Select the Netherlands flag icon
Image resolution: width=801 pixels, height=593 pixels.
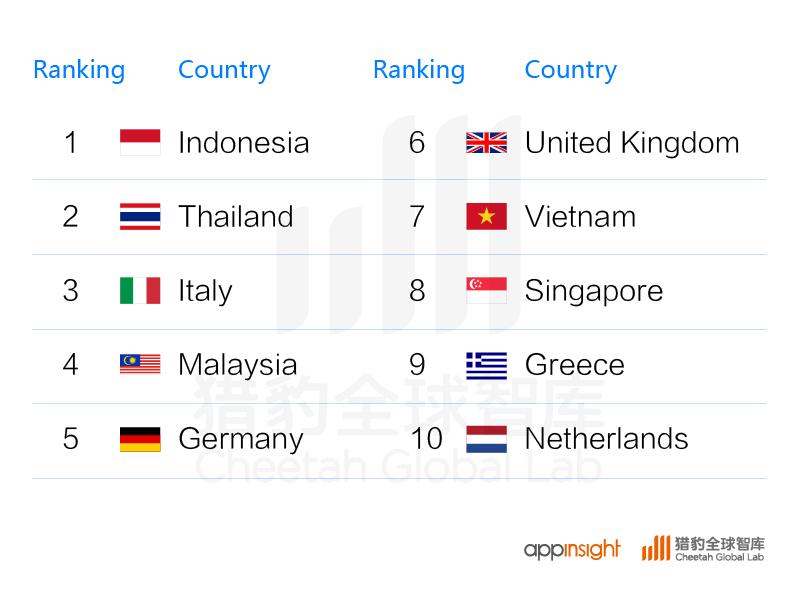tap(486, 439)
